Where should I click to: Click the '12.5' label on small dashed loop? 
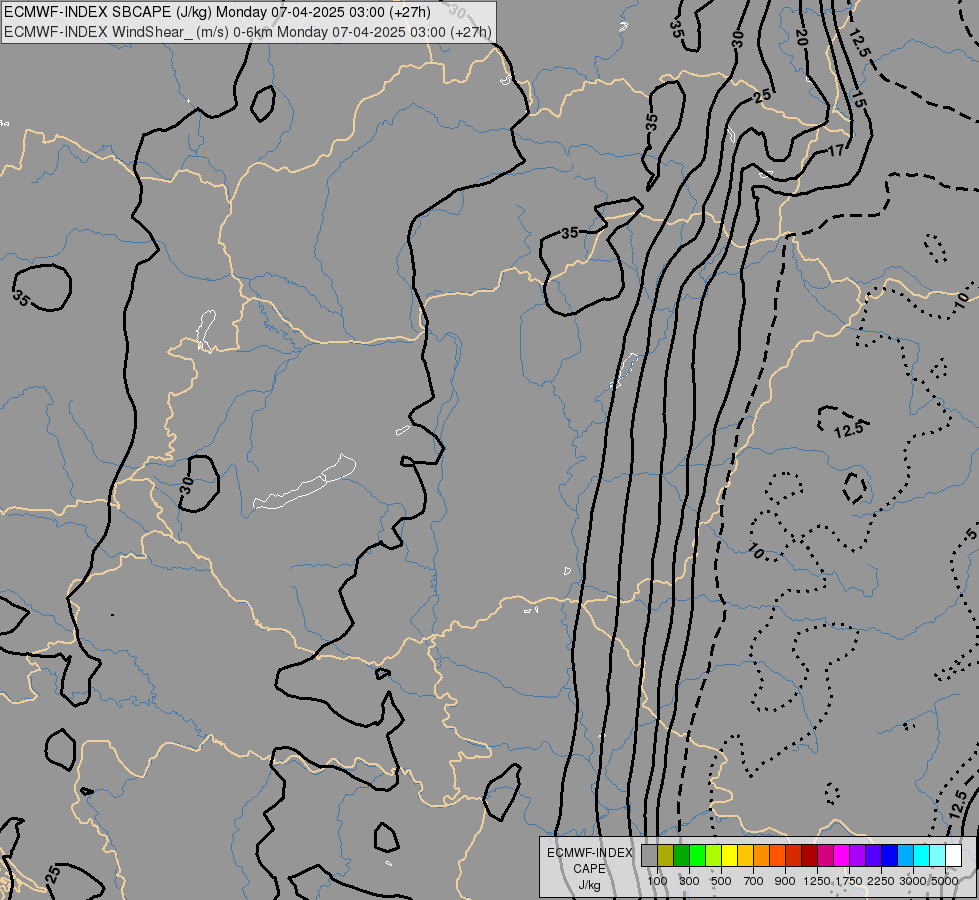point(849,430)
